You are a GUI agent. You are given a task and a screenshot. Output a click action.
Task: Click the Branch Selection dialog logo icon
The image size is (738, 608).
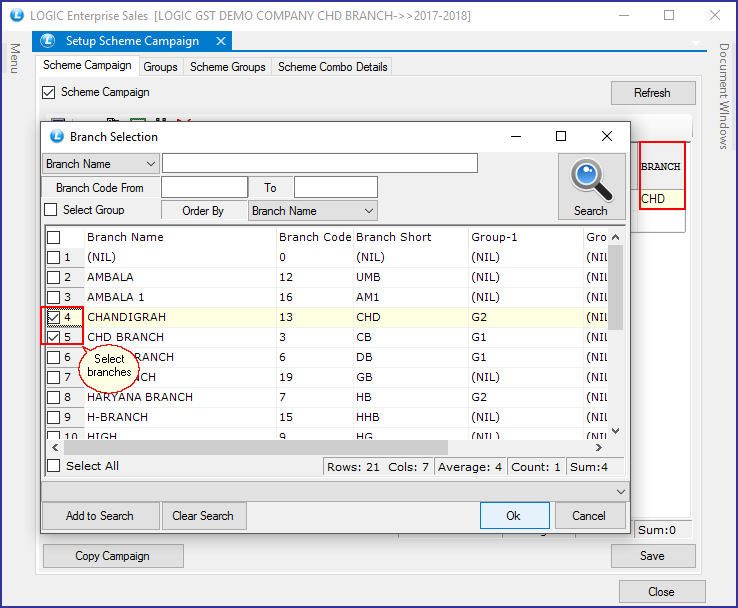click(57, 136)
